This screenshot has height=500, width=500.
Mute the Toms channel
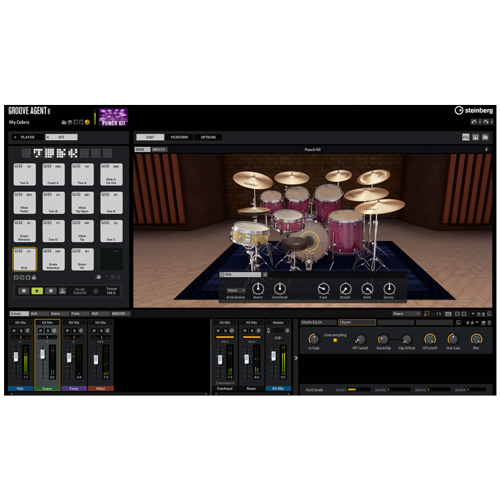68,331
